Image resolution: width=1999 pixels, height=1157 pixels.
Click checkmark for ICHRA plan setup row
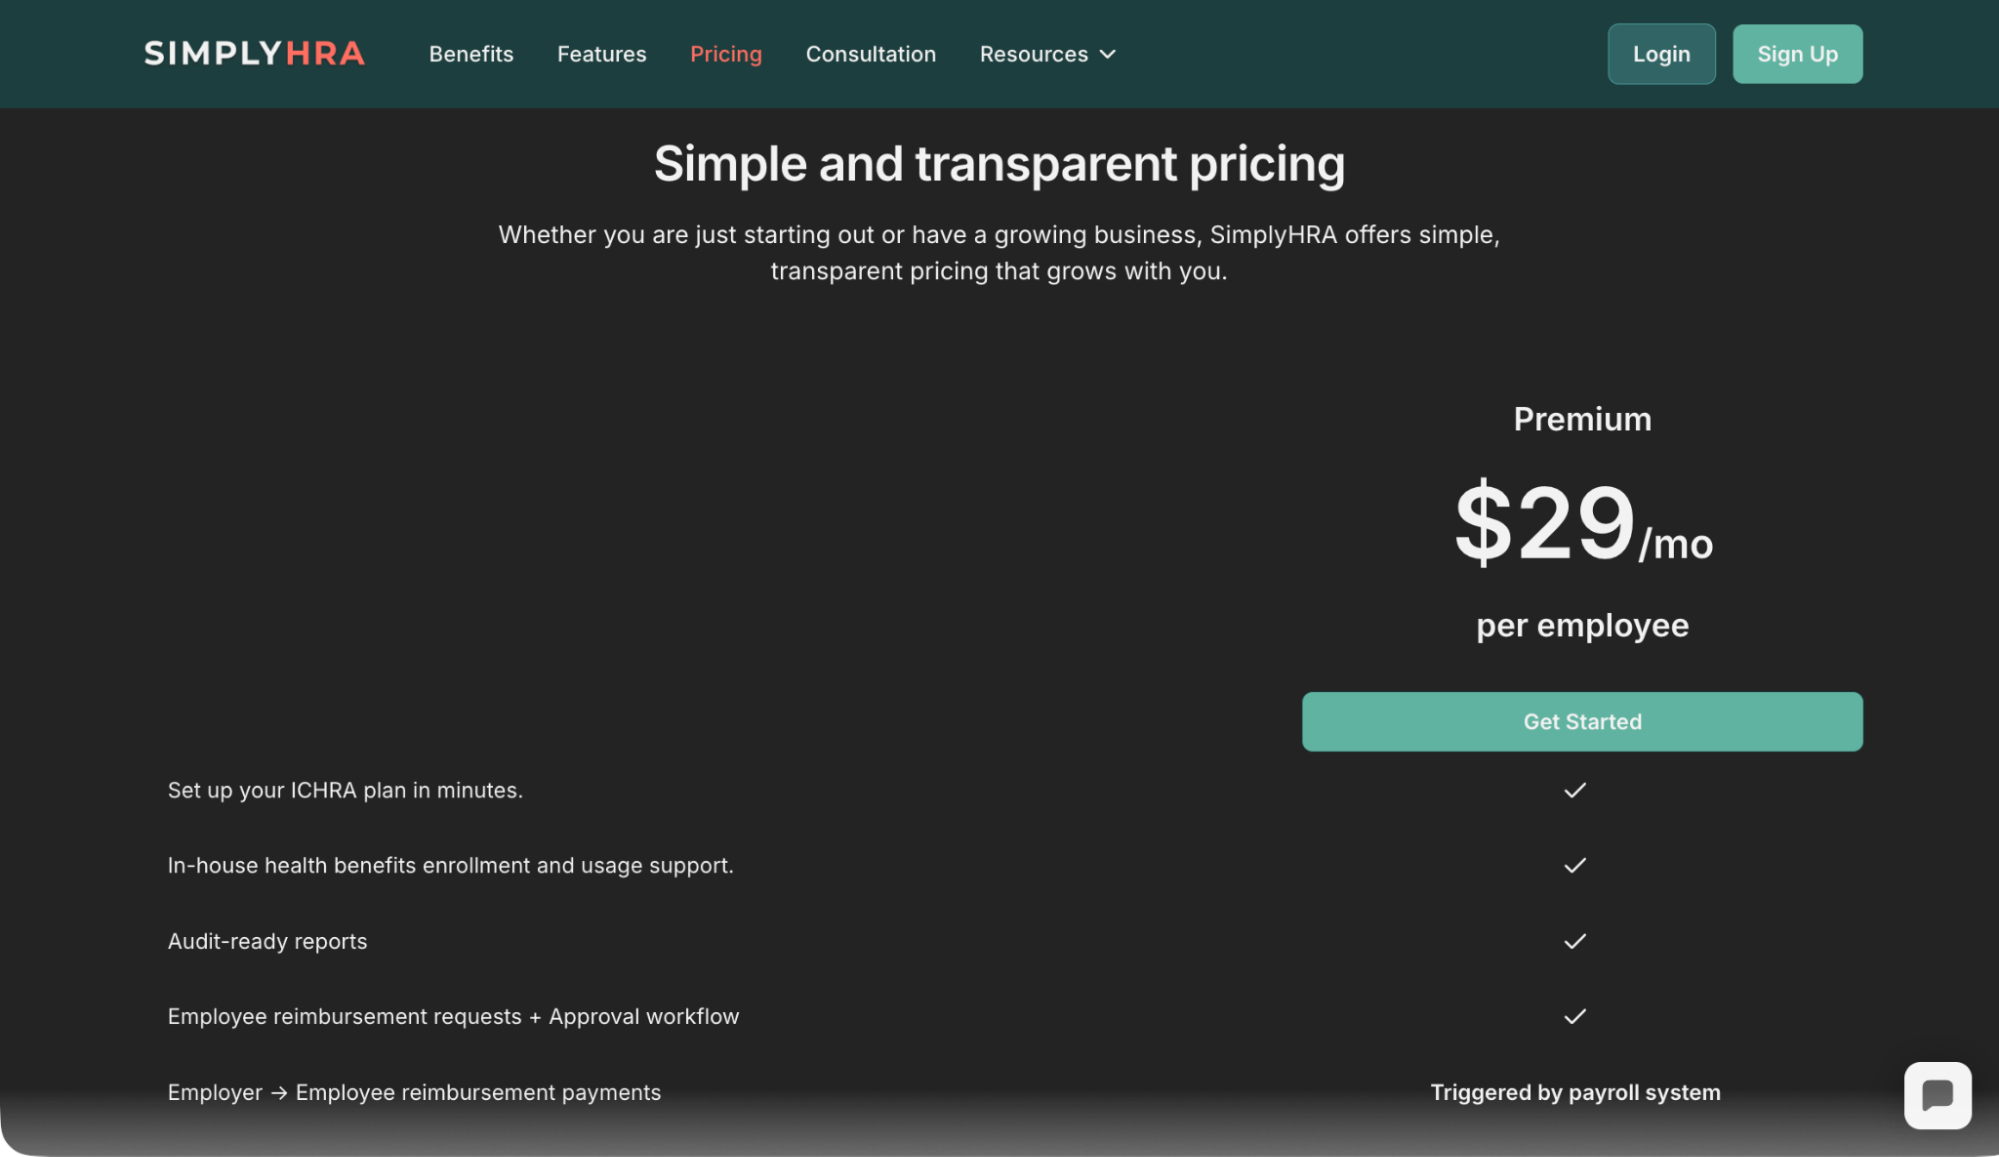(x=1574, y=790)
